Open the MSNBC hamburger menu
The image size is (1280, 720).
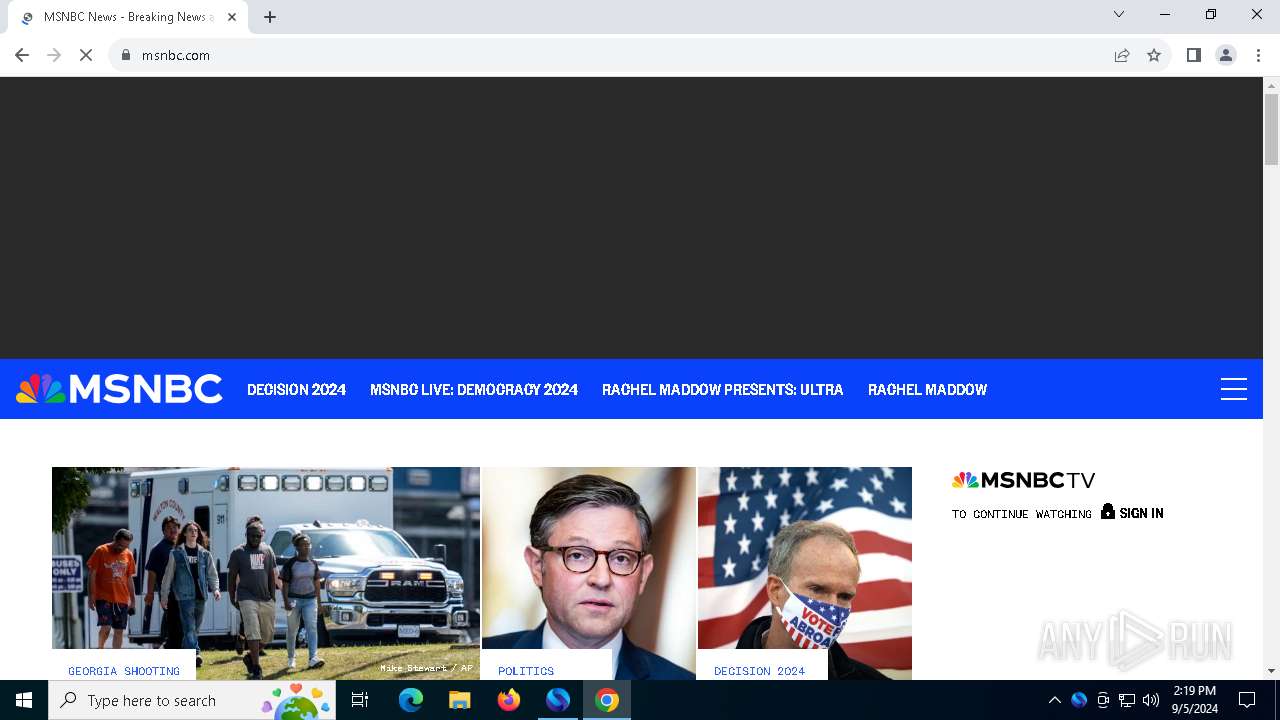coord(1234,389)
